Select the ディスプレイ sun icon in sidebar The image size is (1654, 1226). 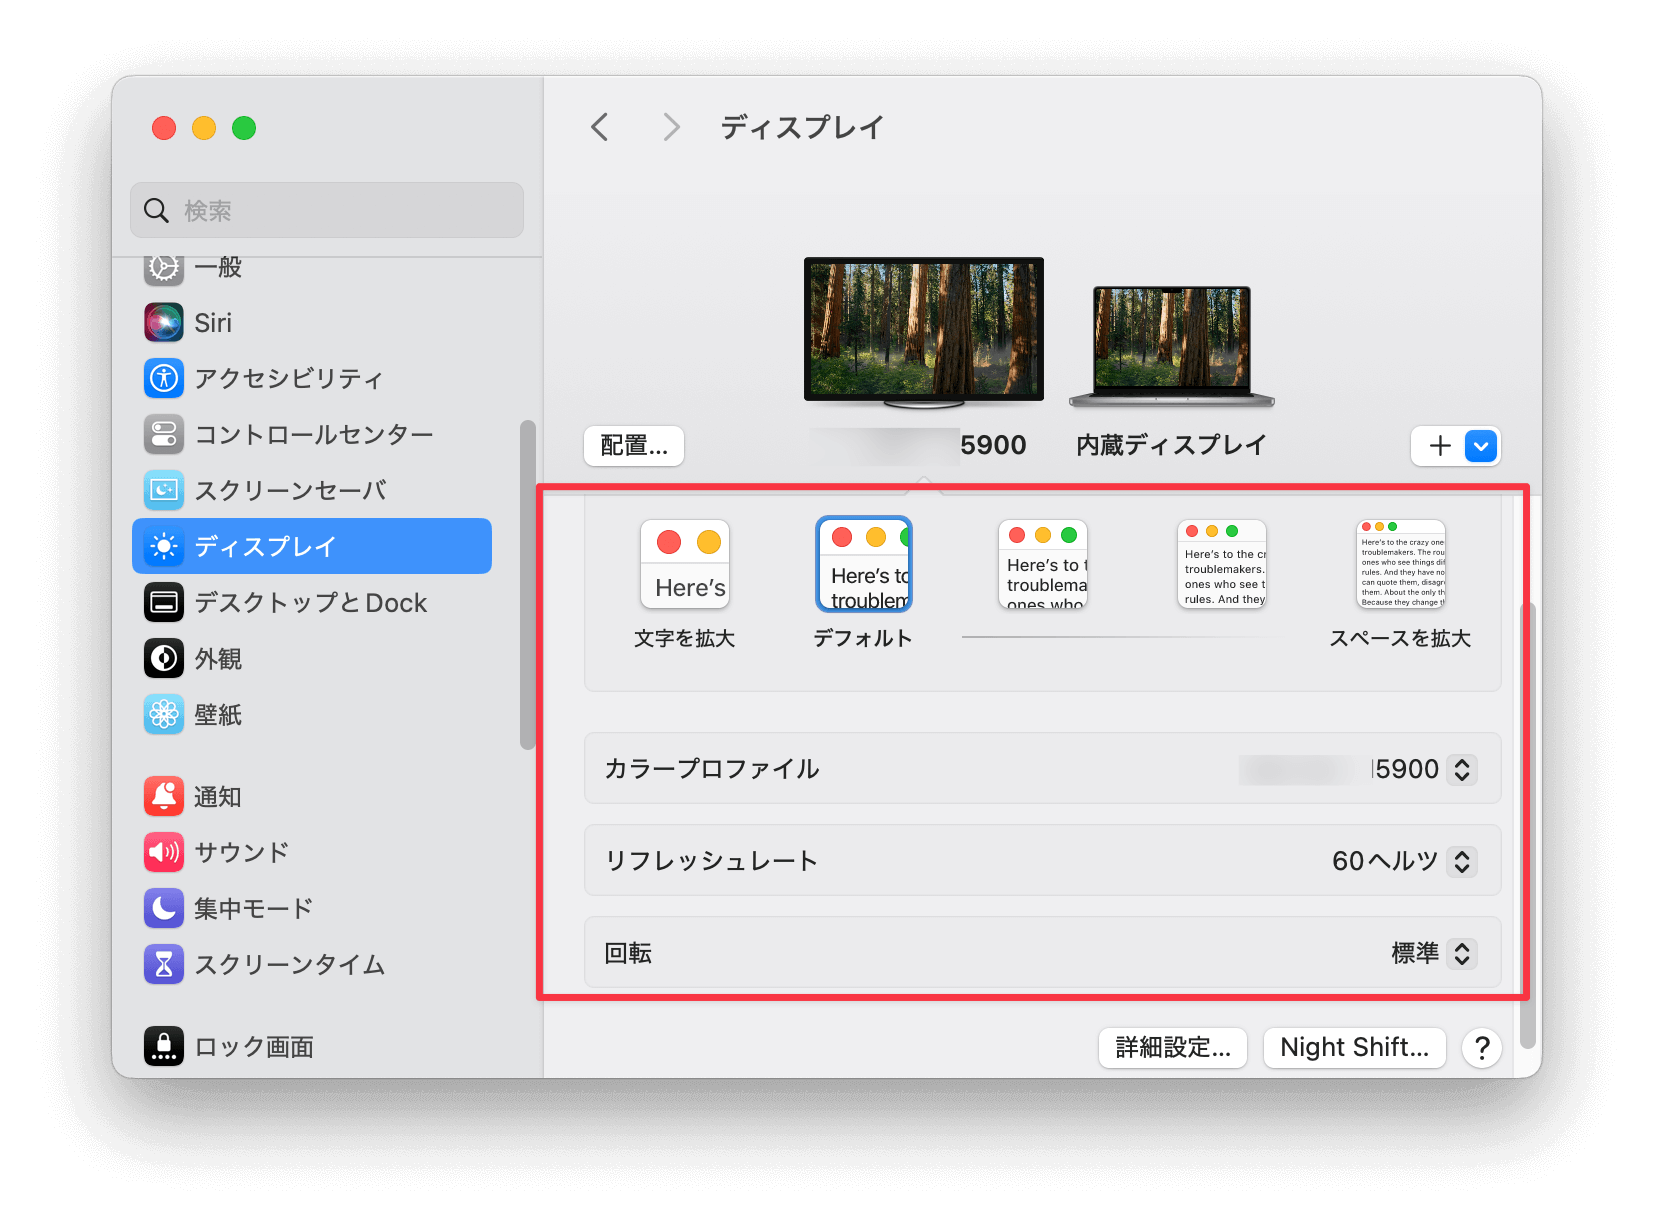tap(164, 546)
